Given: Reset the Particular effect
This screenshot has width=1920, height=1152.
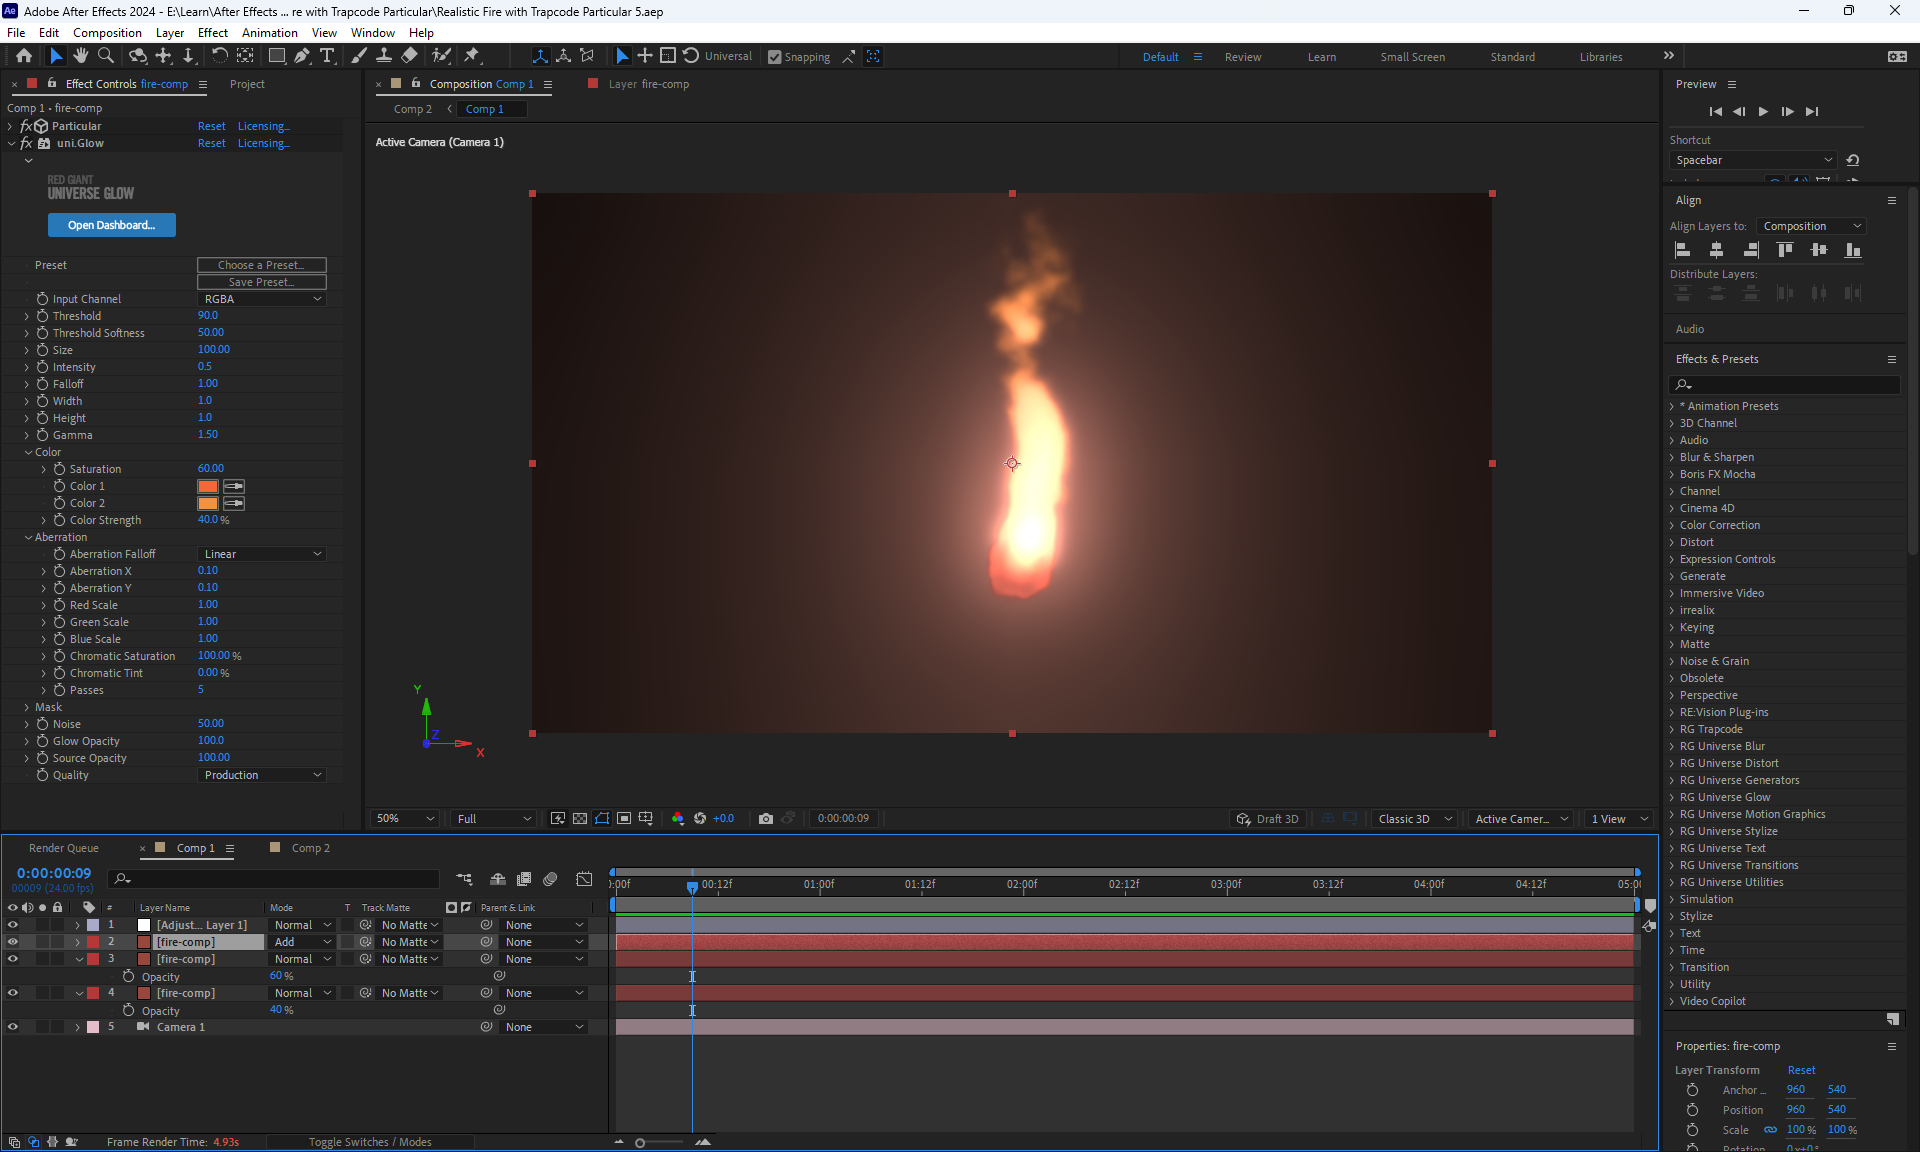Looking at the screenshot, I should [x=211, y=126].
